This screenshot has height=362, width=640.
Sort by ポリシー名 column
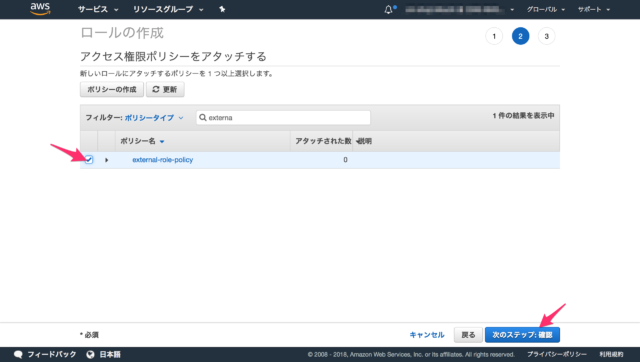point(142,141)
